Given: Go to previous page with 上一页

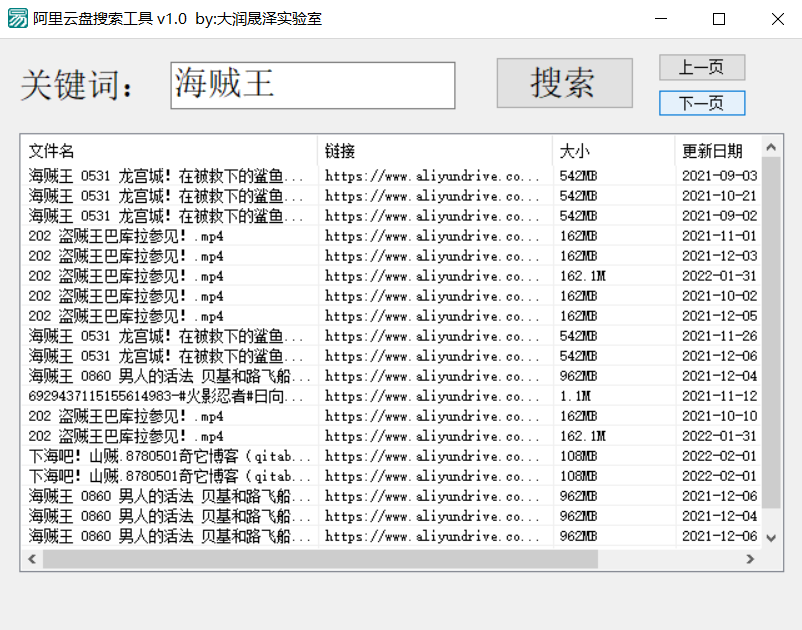Looking at the screenshot, I should pos(701,67).
